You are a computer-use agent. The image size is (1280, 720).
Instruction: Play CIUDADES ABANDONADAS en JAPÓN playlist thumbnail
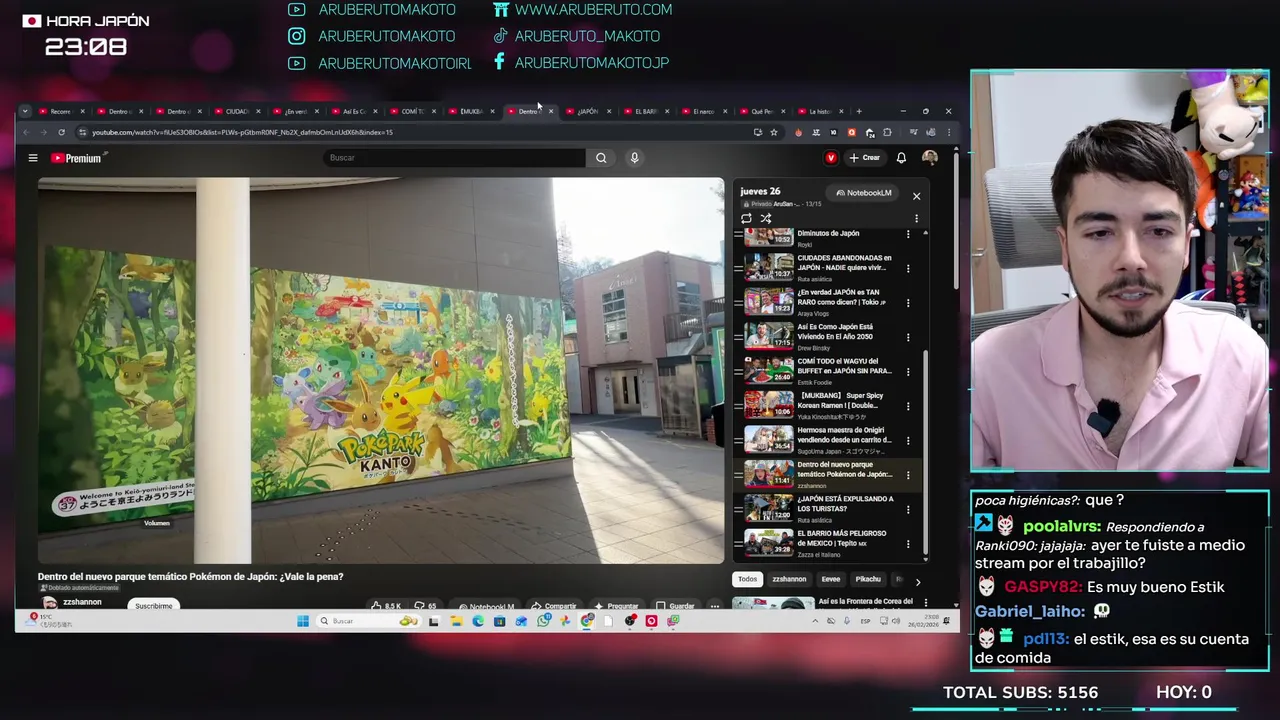769,267
